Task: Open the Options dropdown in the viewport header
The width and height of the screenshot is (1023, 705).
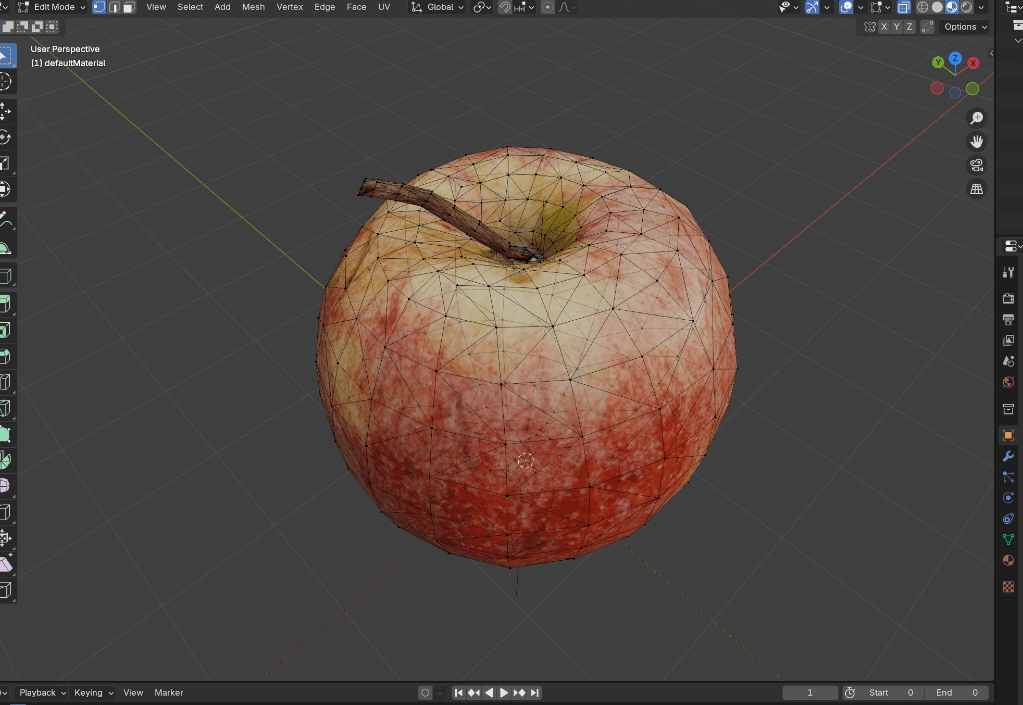Action: 961,27
